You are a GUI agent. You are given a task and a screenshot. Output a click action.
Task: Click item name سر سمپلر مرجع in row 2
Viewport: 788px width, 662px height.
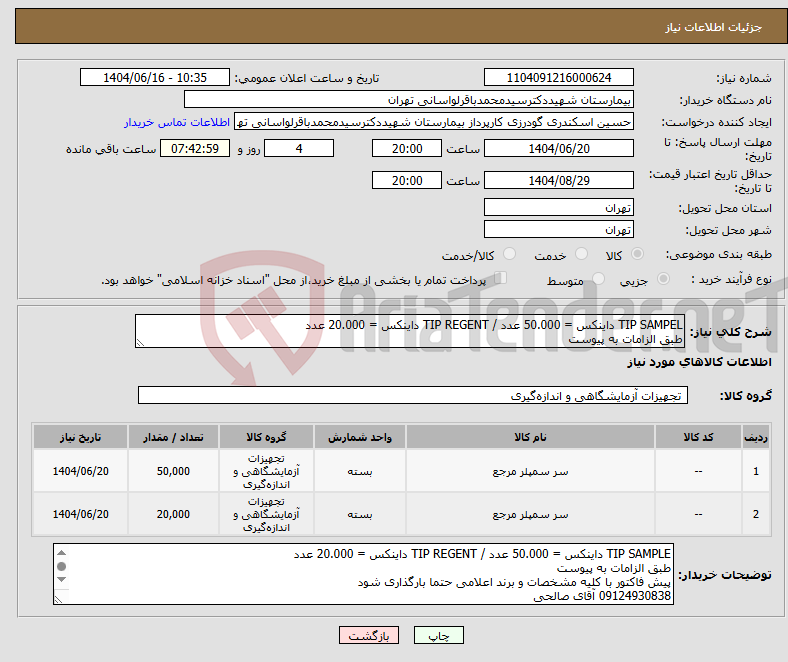pos(530,514)
